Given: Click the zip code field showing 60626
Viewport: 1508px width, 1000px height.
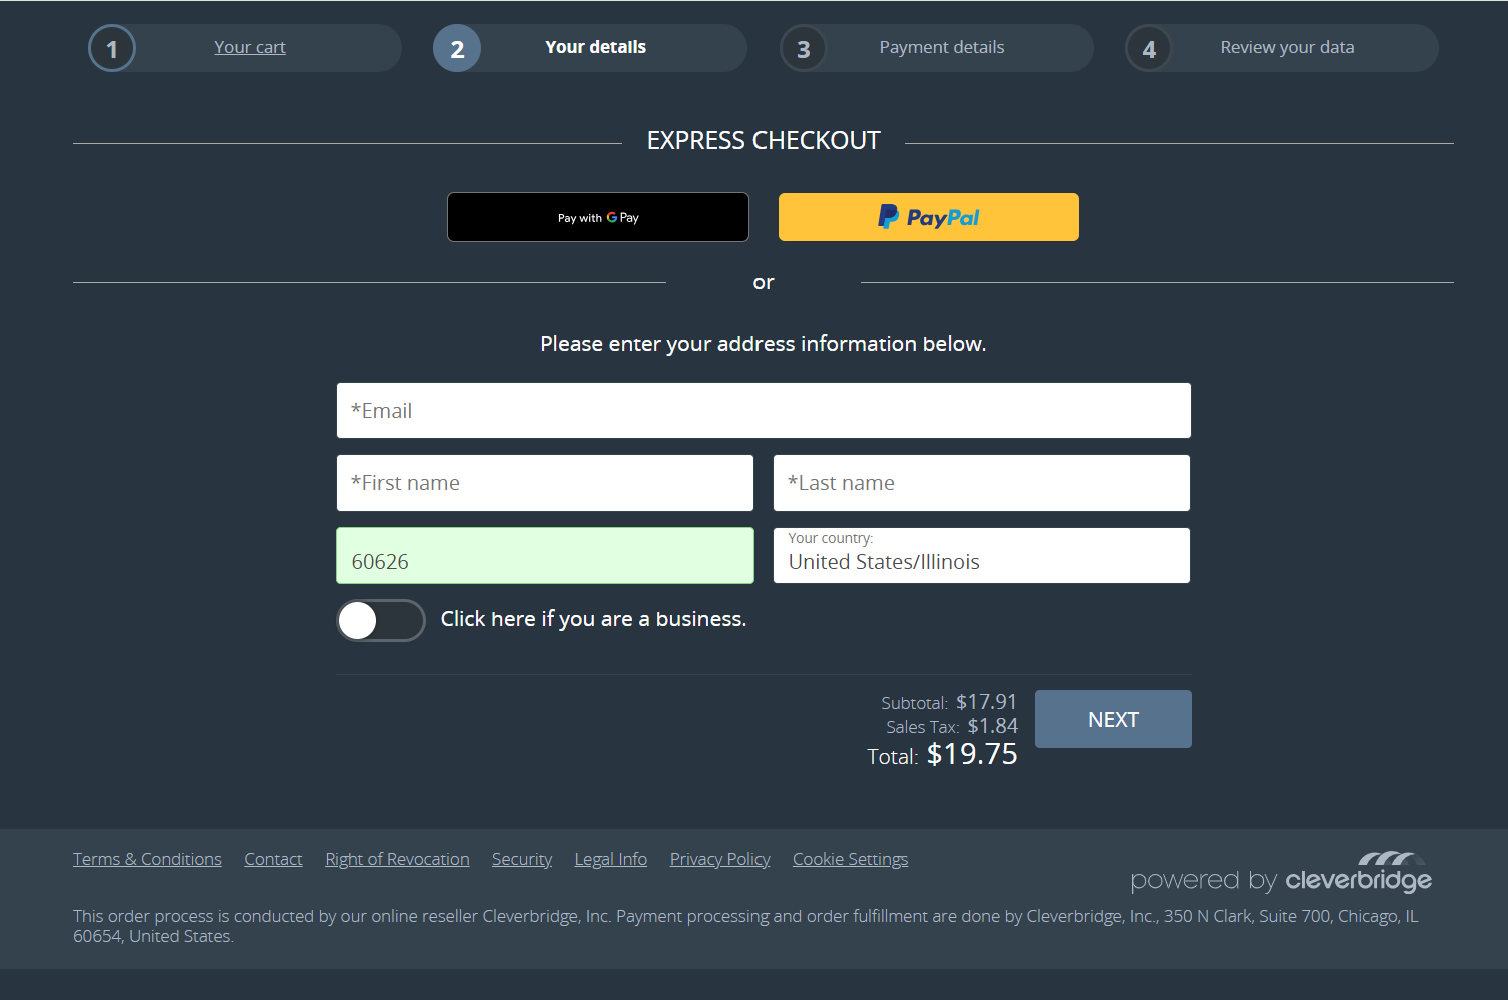Looking at the screenshot, I should 545,555.
